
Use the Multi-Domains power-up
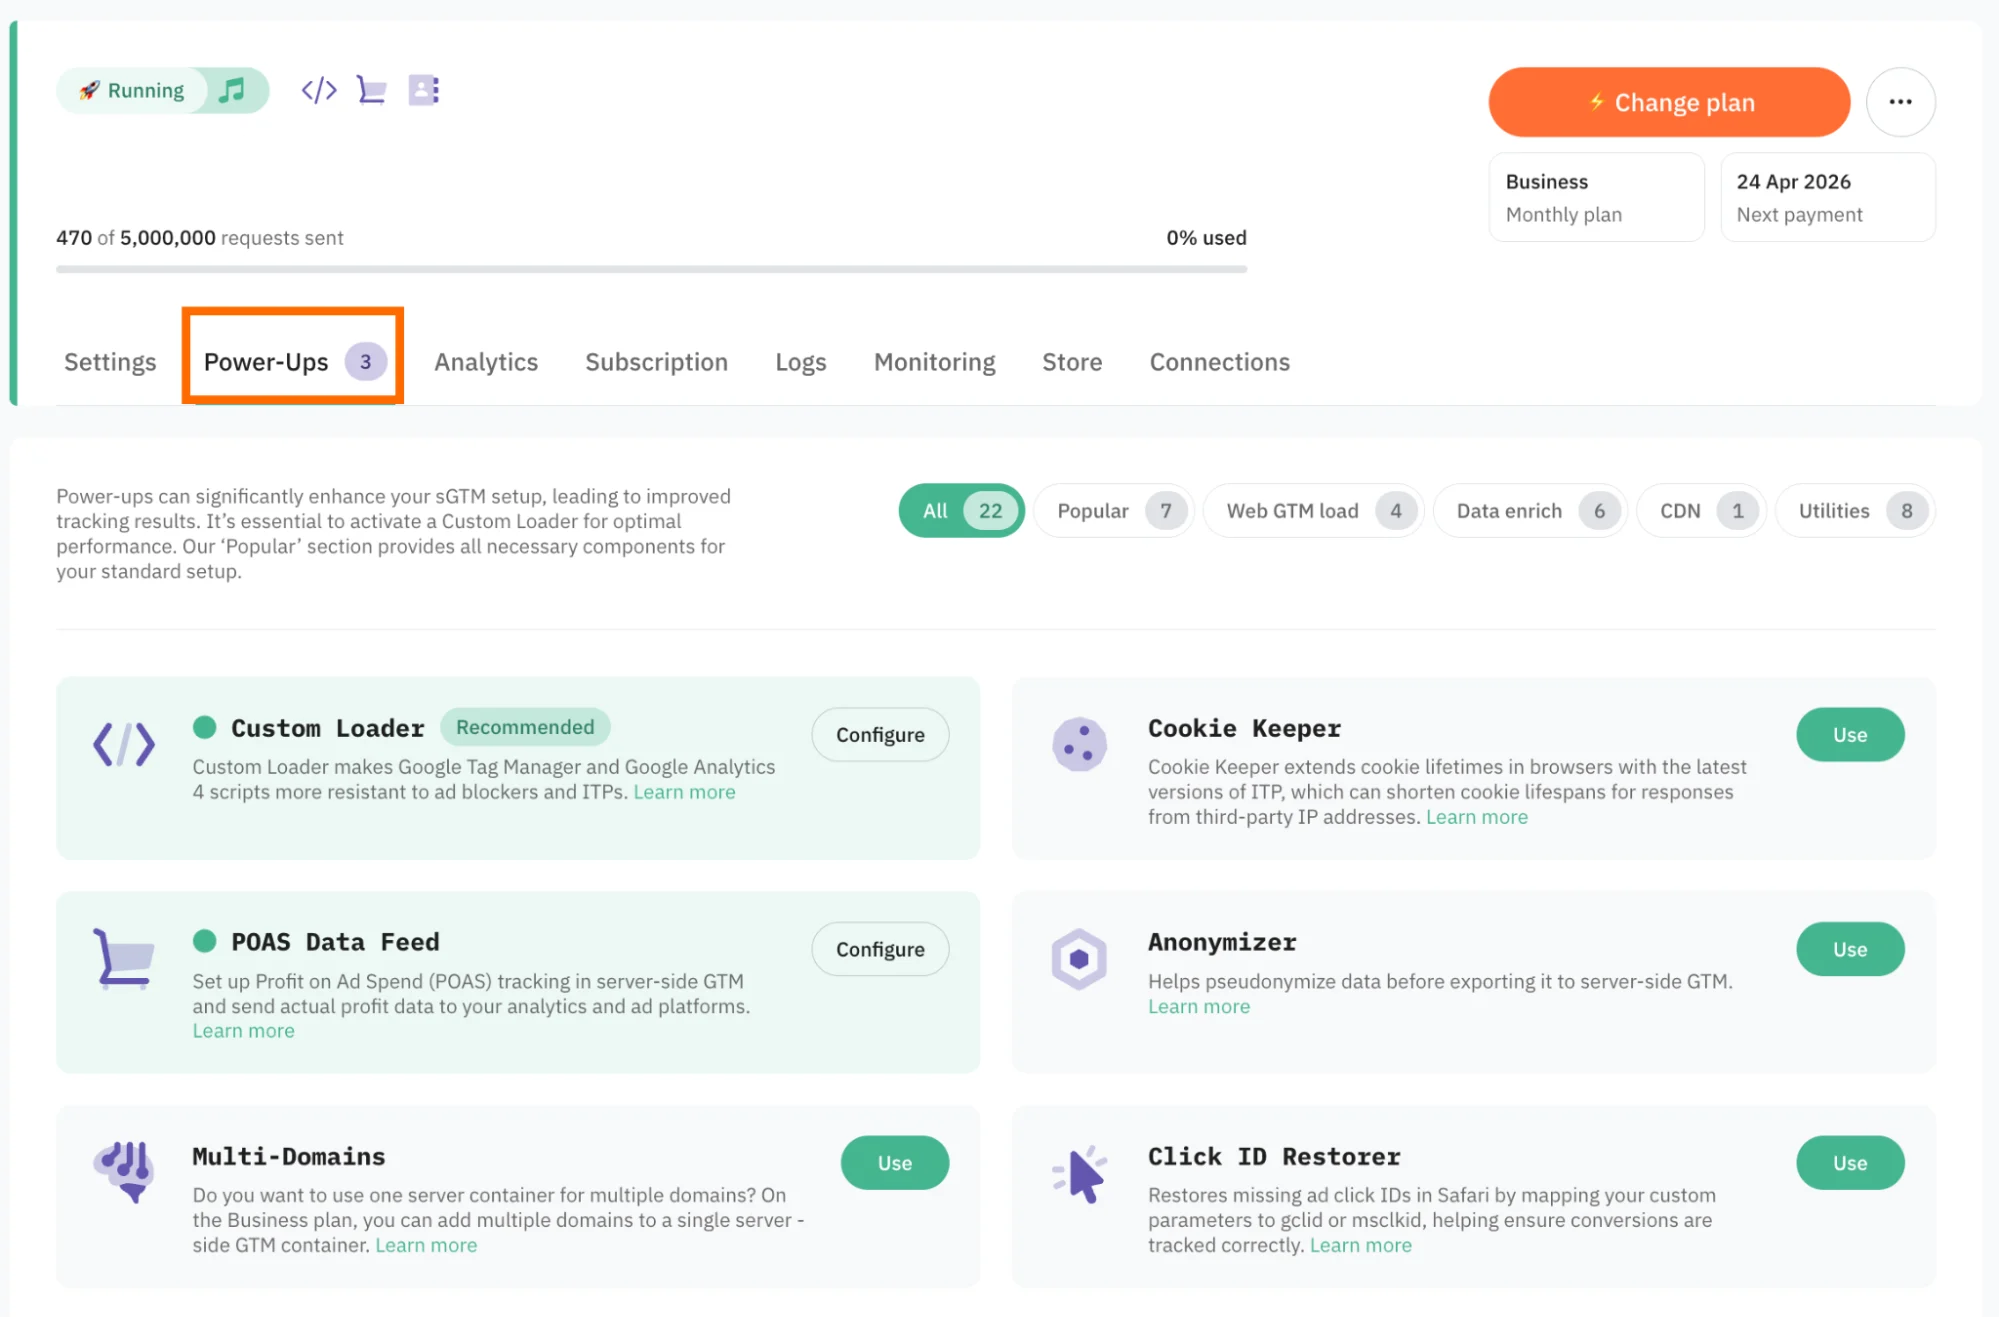coord(894,1163)
